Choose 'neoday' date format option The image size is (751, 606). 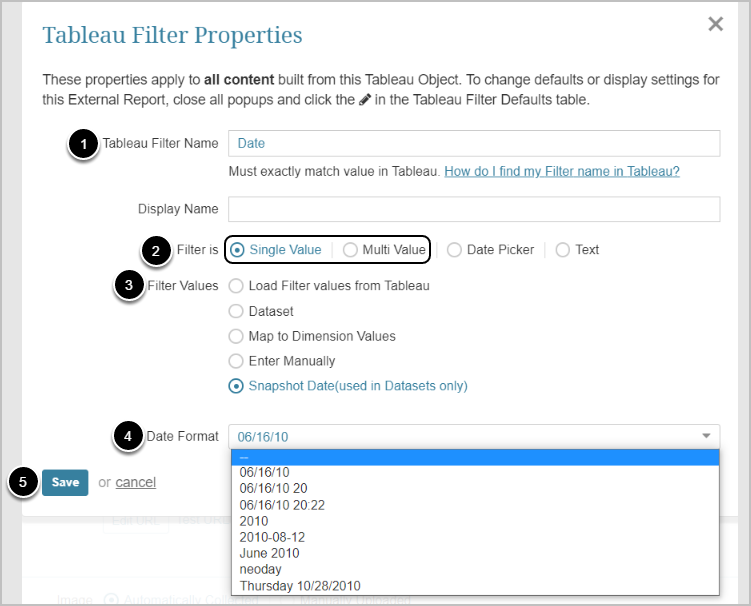[x=475, y=570]
